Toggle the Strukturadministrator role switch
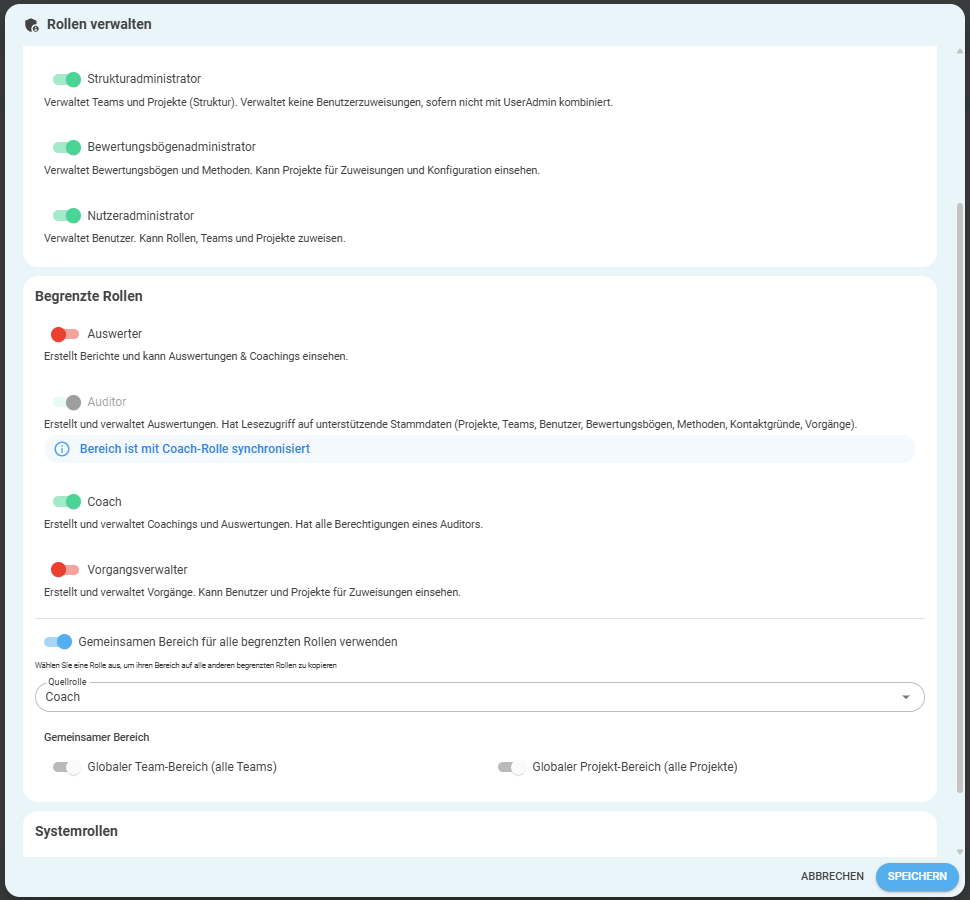The image size is (970, 900). click(x=67, y=79)
